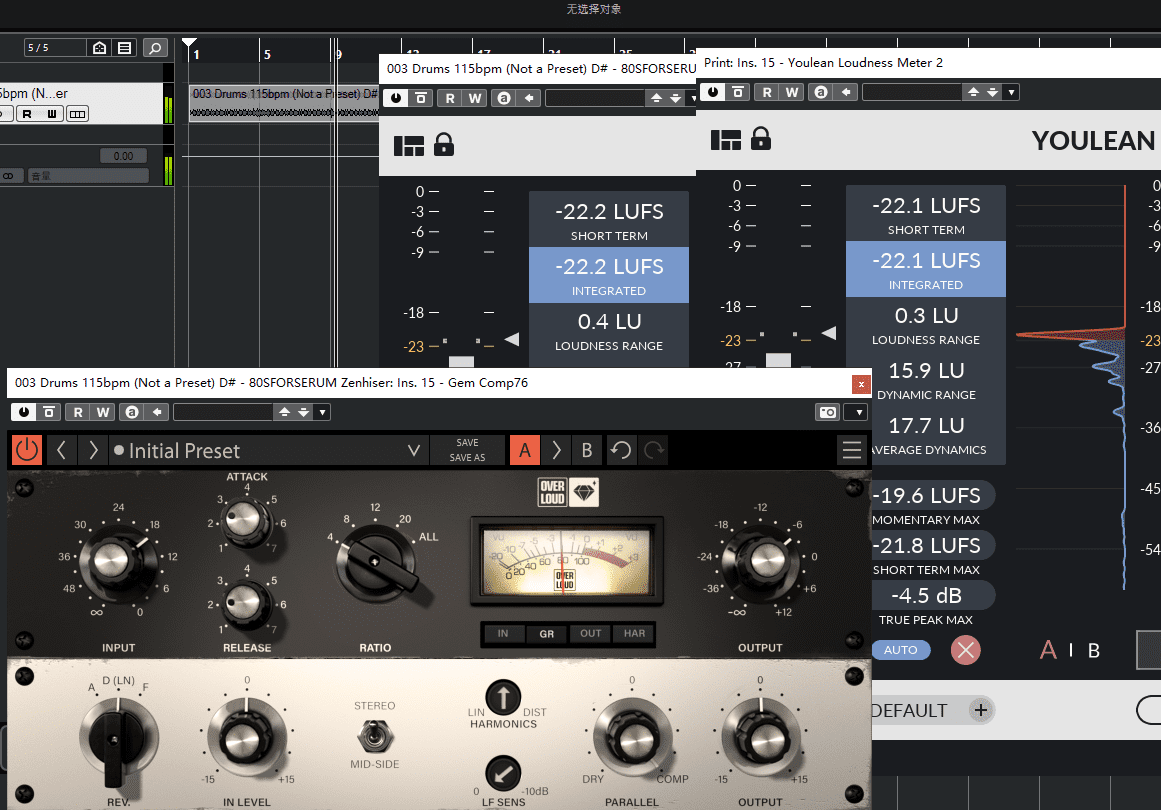This screenshot has width=1161, height=810.
Task: Toggle Gem Comp76 power button
Action: 27,449
